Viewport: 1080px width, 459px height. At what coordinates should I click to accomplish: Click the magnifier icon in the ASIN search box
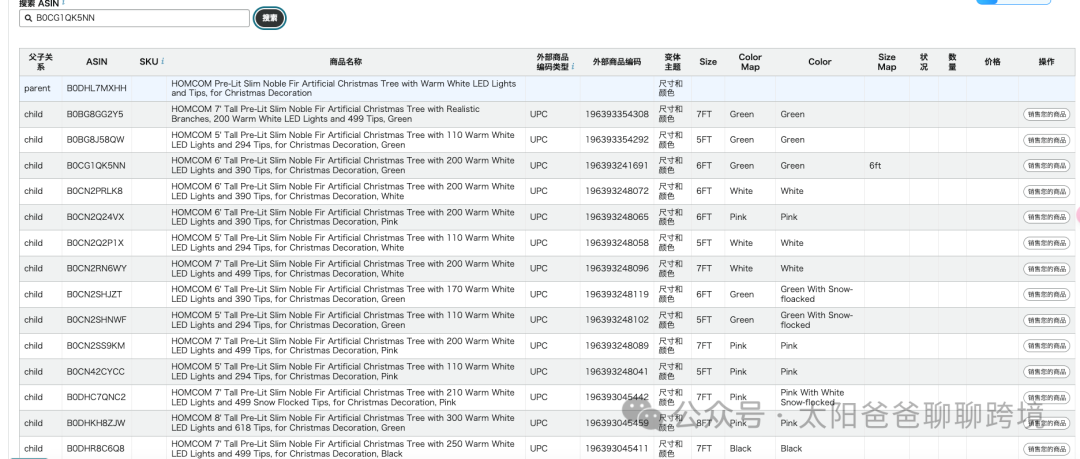(28, 18)
